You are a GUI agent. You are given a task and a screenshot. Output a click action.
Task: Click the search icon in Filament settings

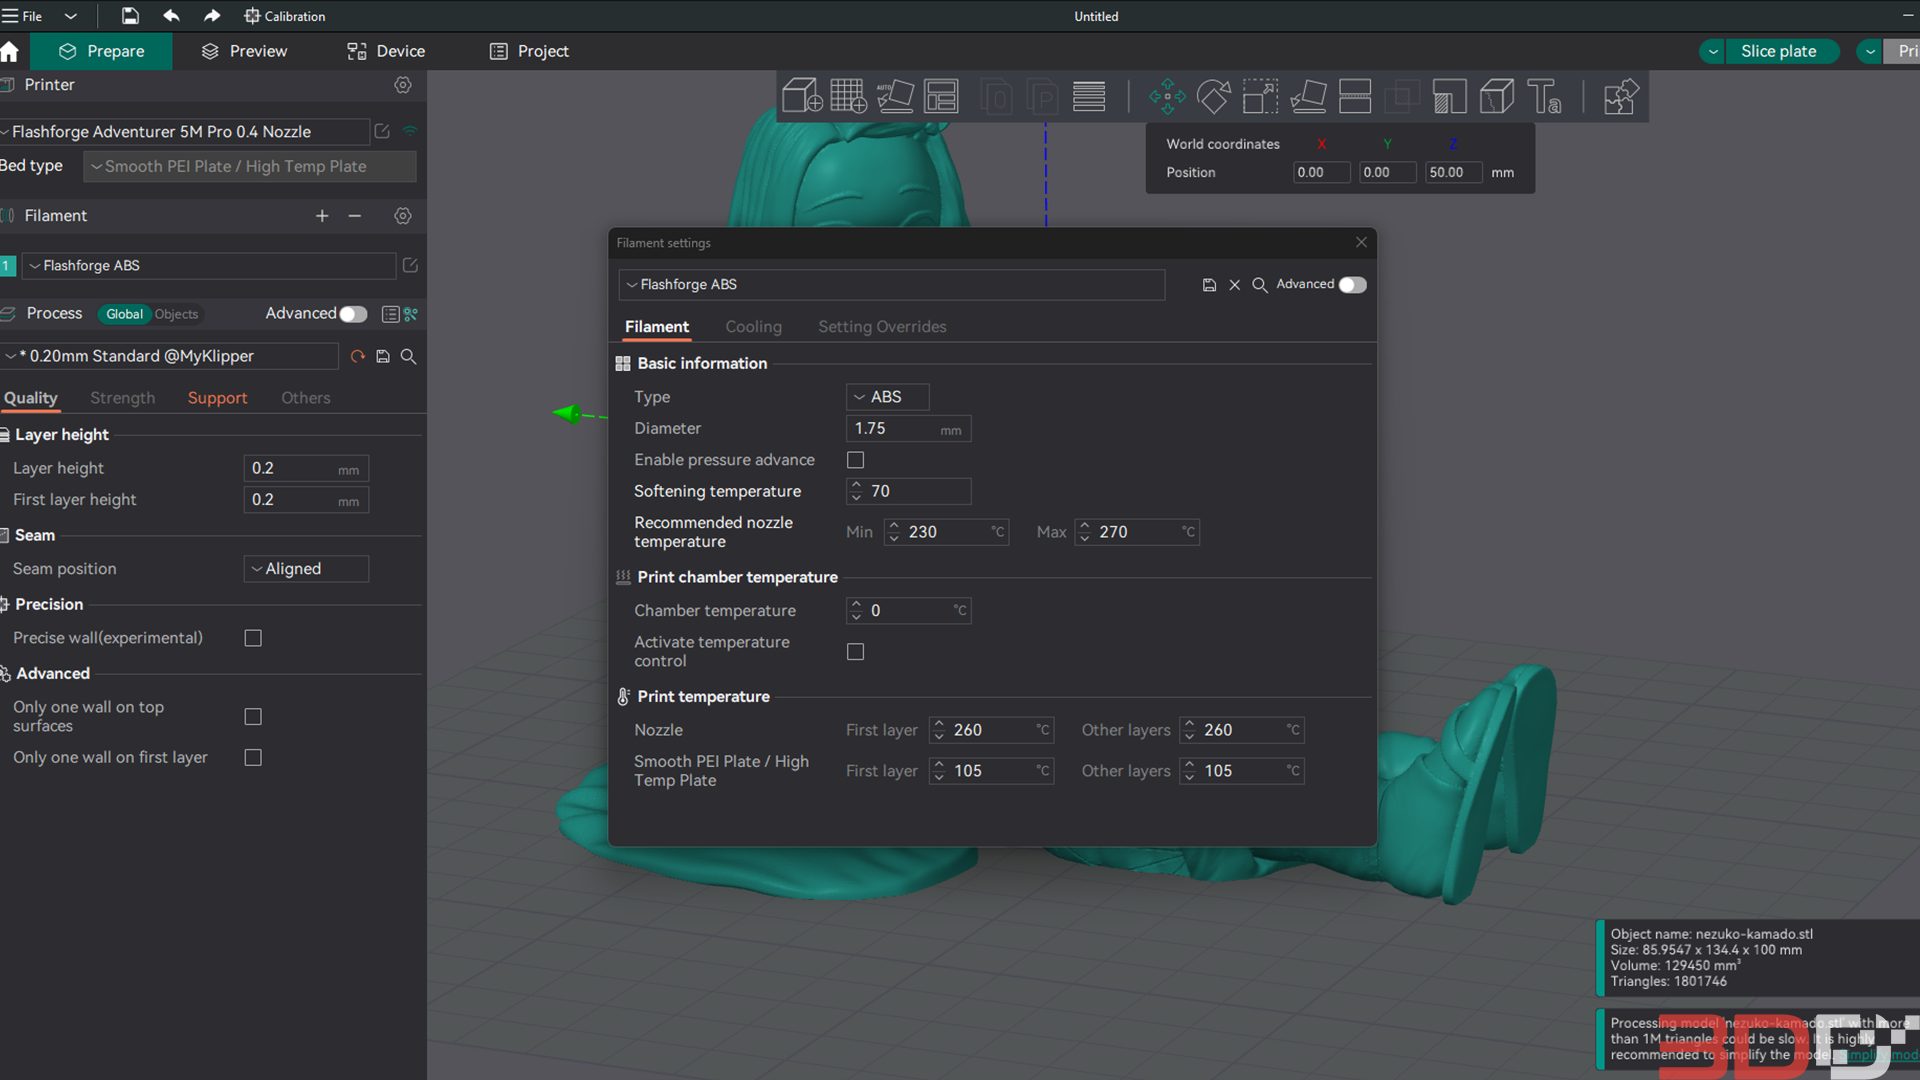[1260, 285]
